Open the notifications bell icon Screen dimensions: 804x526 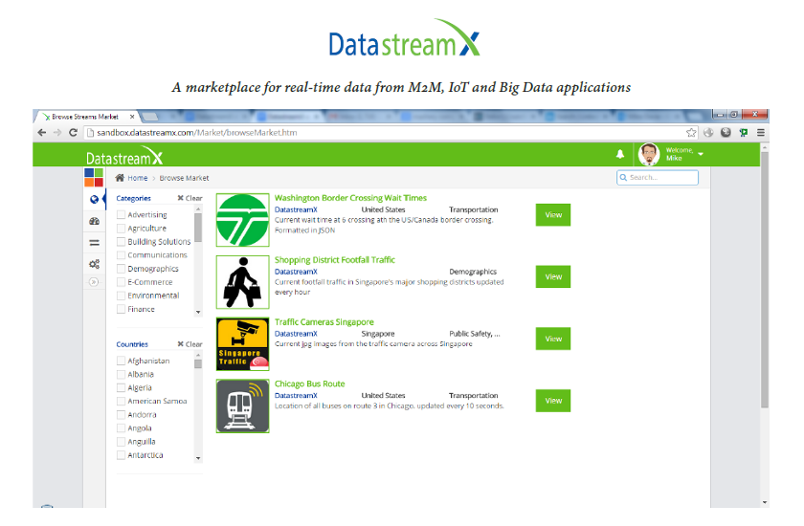(x=620, y=154)
